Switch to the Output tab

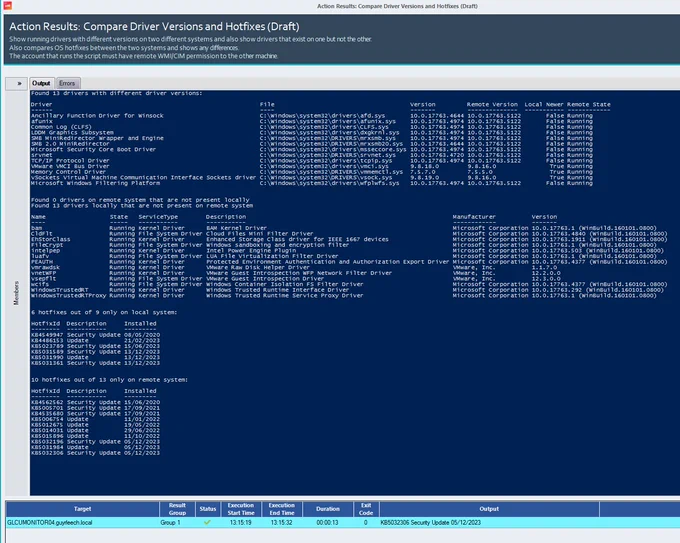(41, 83)
